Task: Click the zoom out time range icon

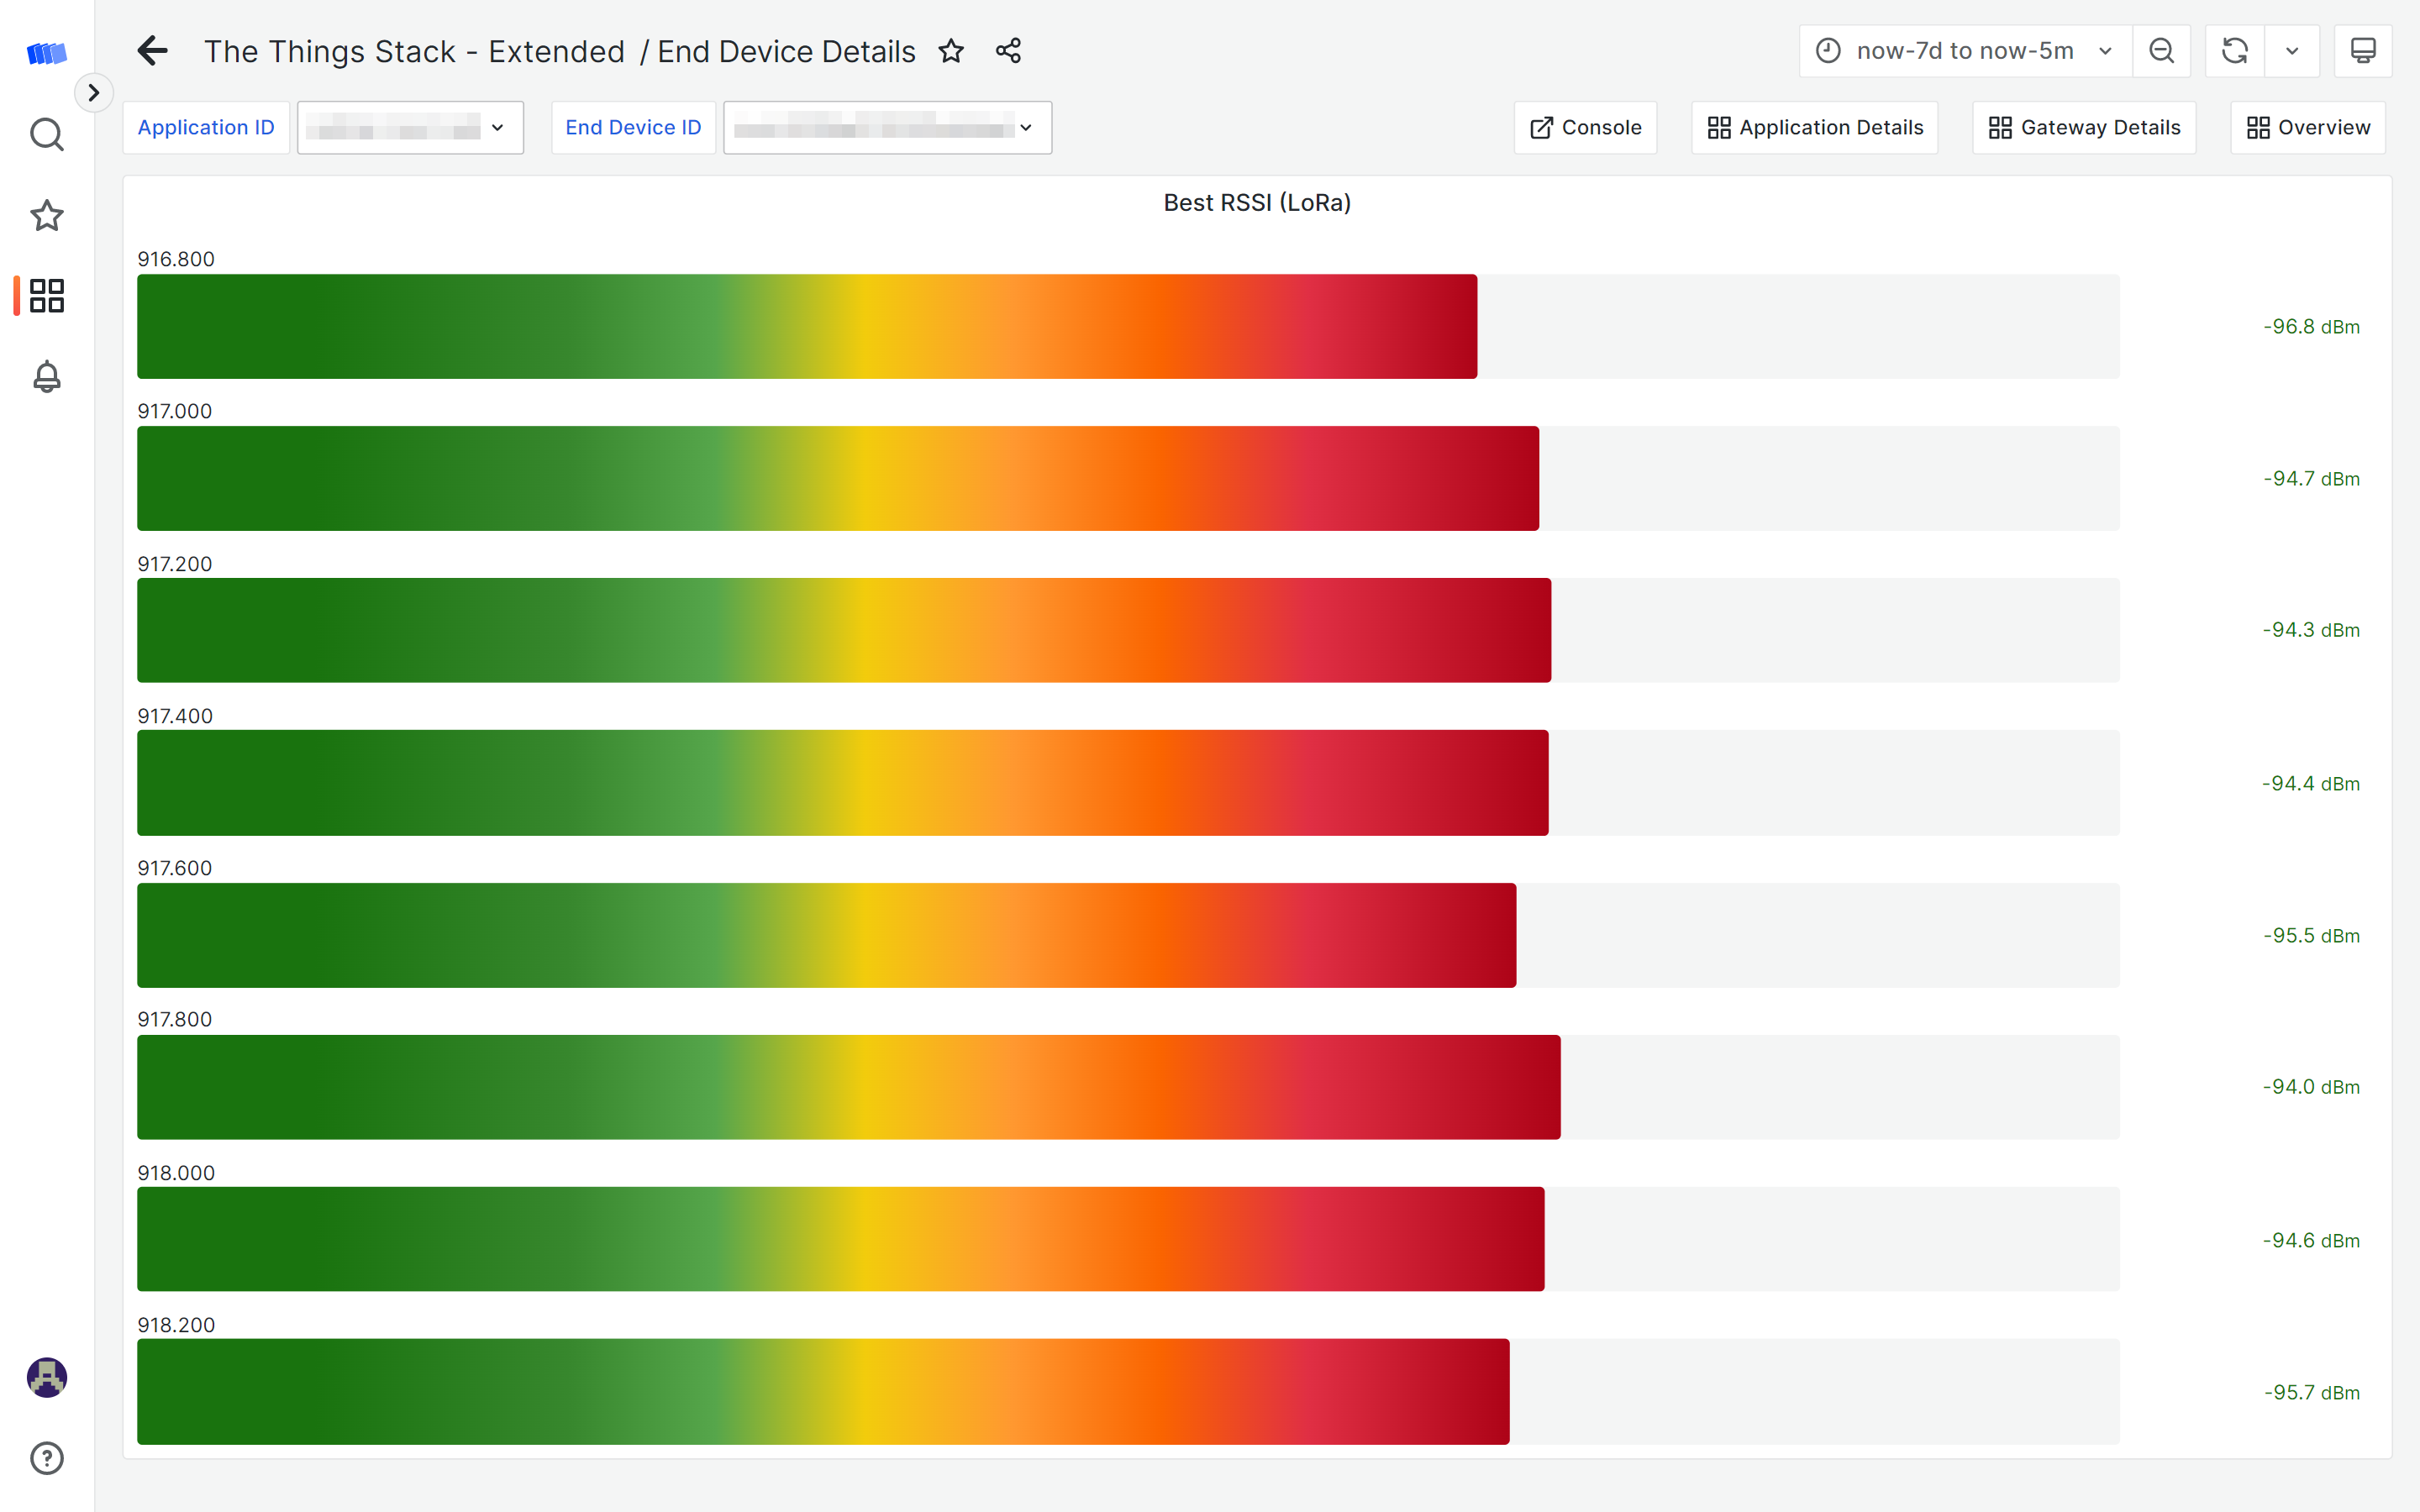Action: point(2161,51)
